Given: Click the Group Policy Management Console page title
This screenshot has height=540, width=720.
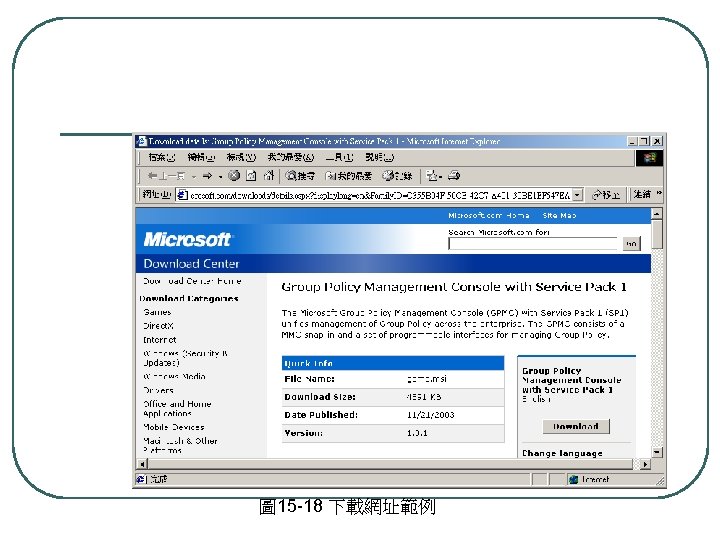Looking at the screenshot, I should tap(454, 287).
